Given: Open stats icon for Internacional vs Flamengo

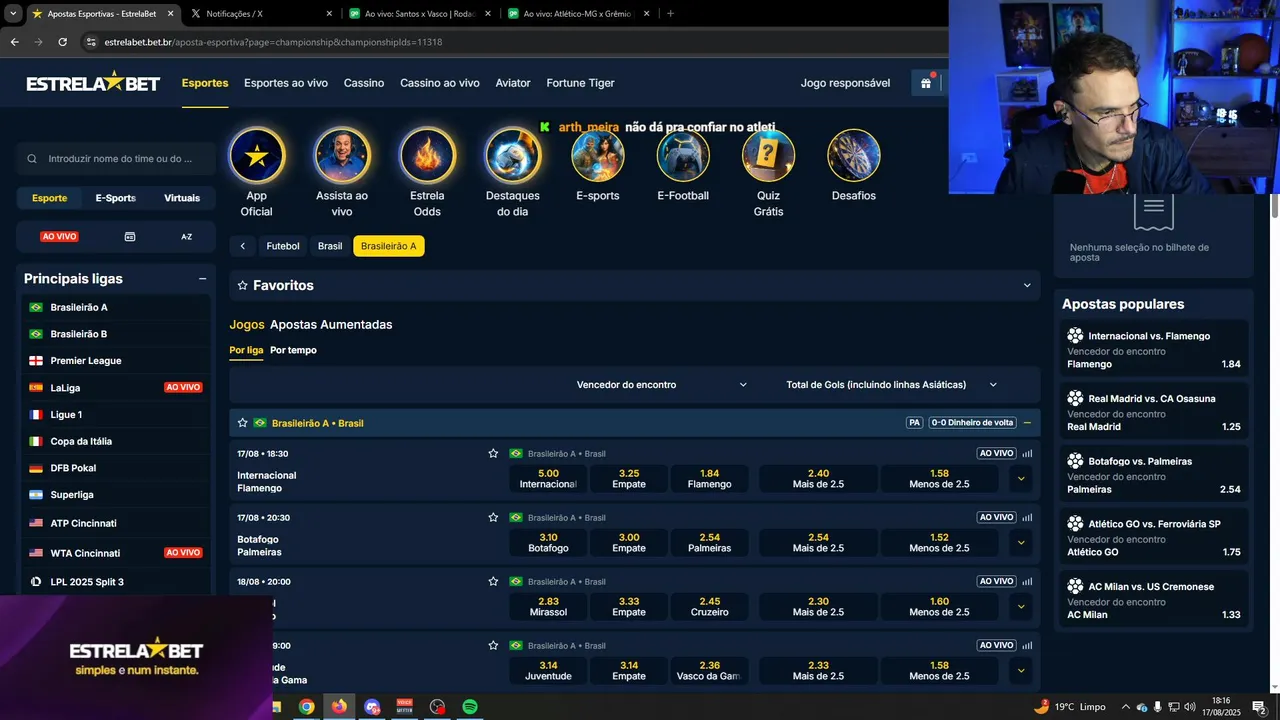Looking at the screenshot, I should point(1027,453).
